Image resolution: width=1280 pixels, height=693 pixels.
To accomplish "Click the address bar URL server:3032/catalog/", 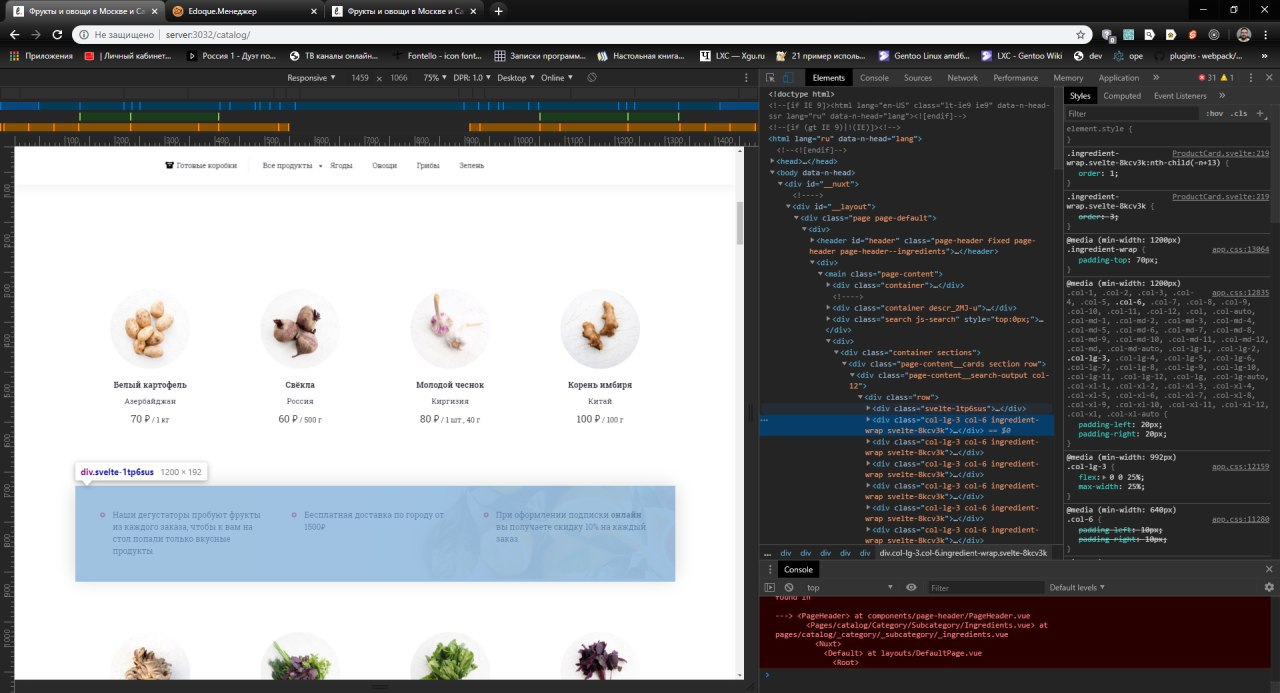I will (208, 34).
